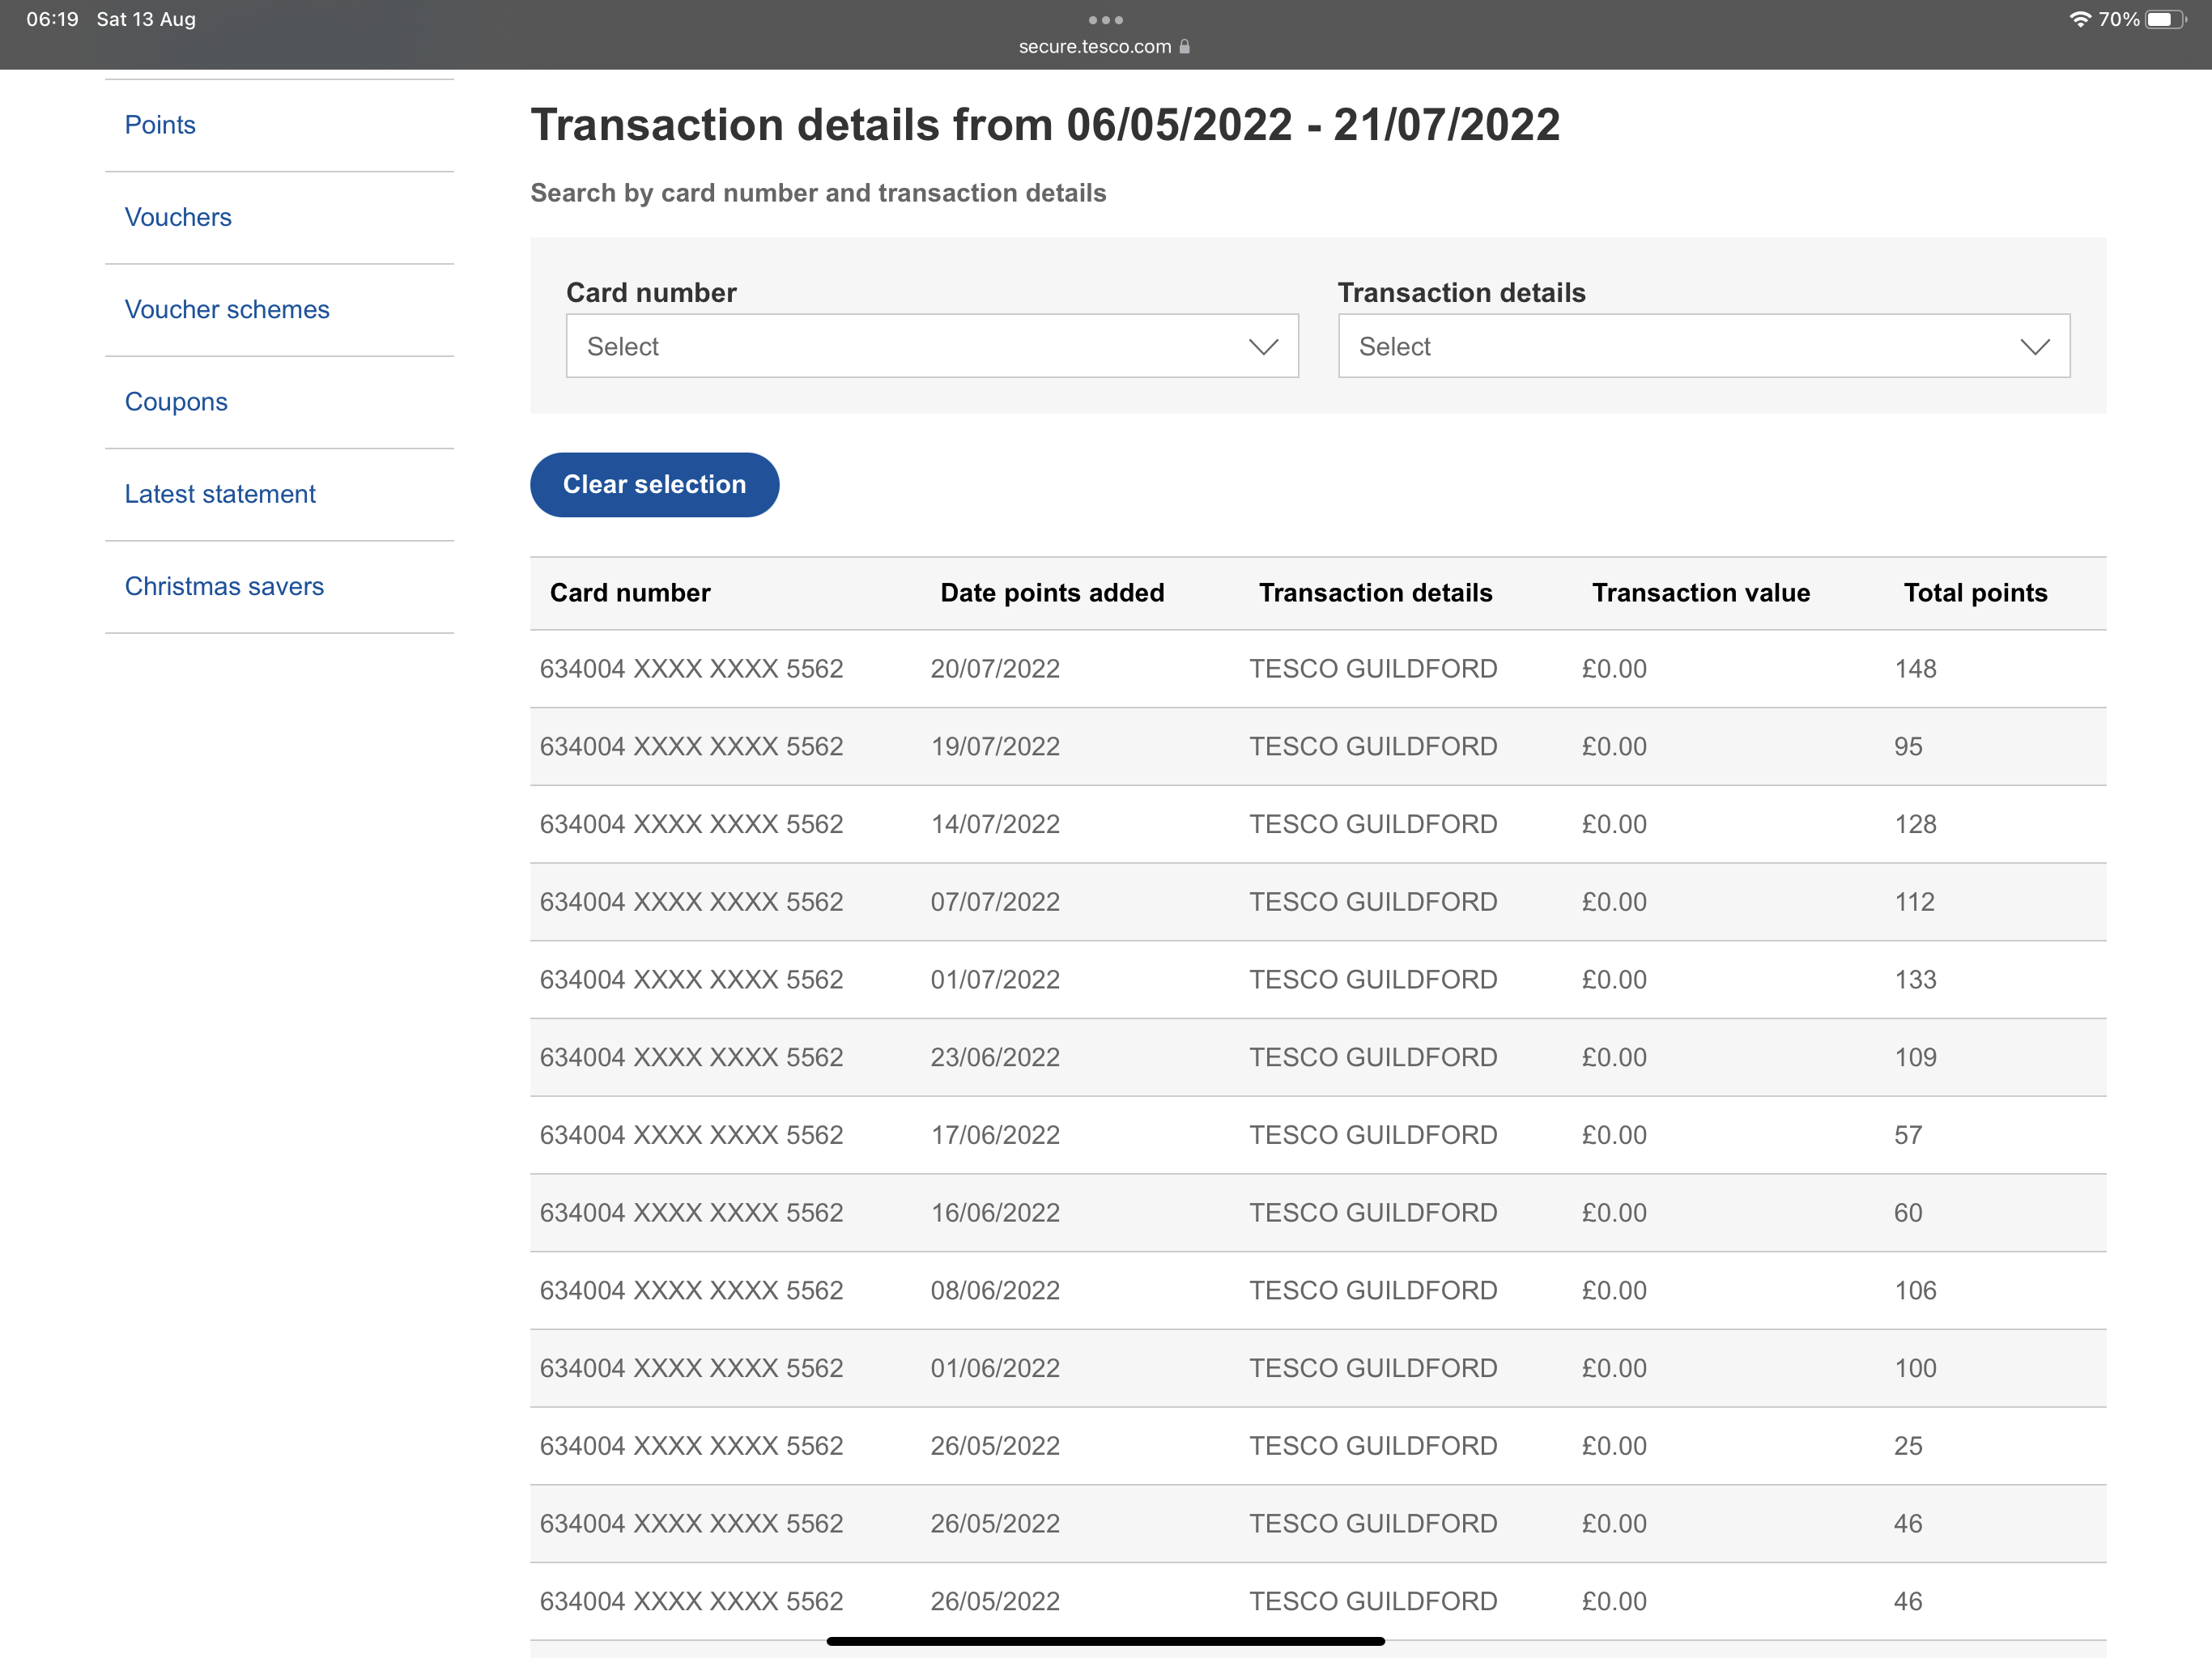
Task: Click the Transaction value column header
Action: (1701, 593)
